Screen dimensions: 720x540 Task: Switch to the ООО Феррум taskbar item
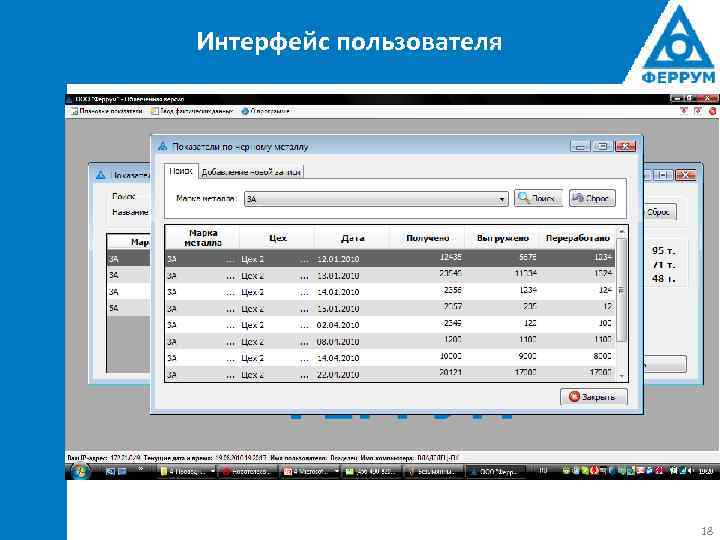(x=494, y=472)
